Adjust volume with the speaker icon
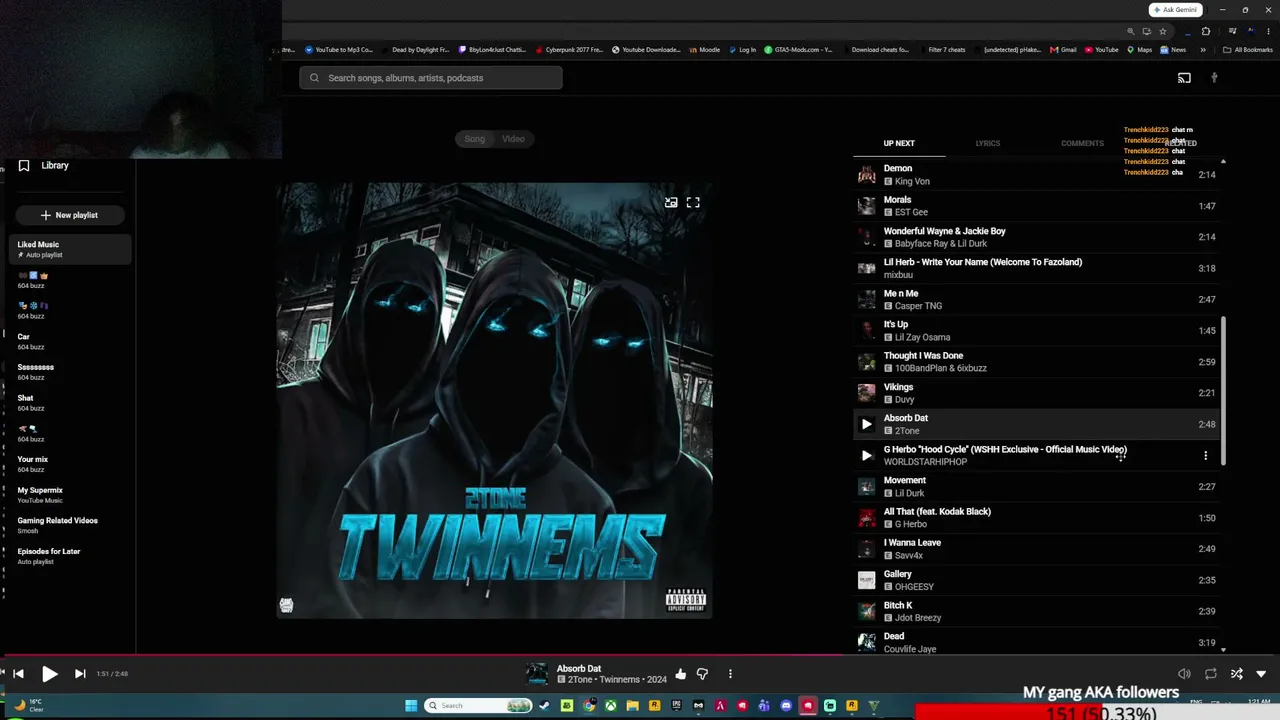The height and width of the screenshot is (720, 1280). tap(1184, 674)
